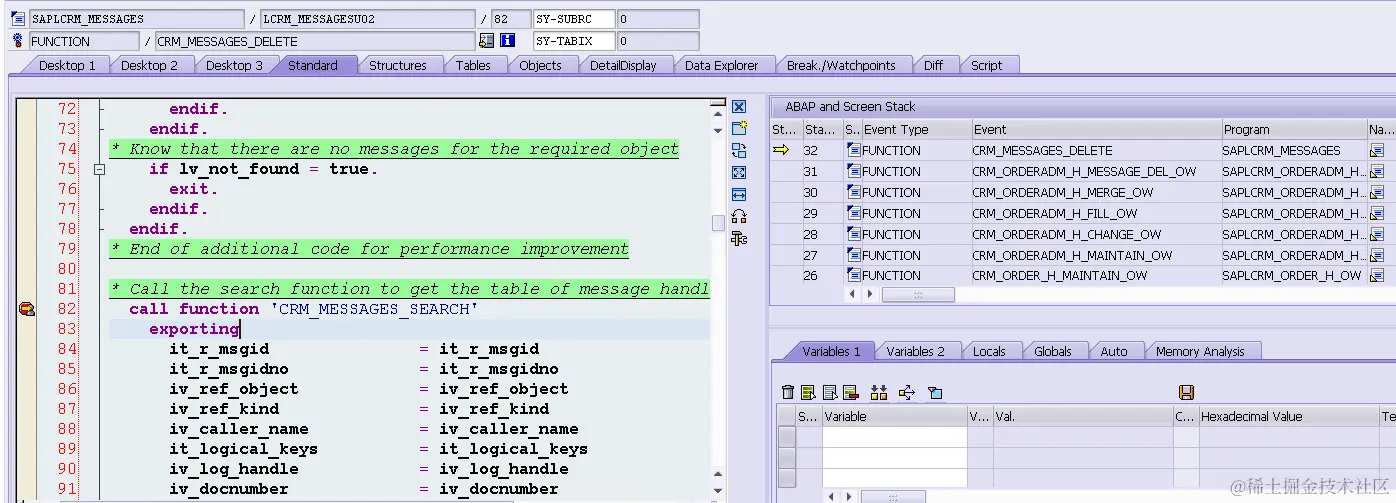This screenshot has height=503, width=1396.
Task: Click the insert-row icon in variables toolbar
Action: [x=808, y=392]
